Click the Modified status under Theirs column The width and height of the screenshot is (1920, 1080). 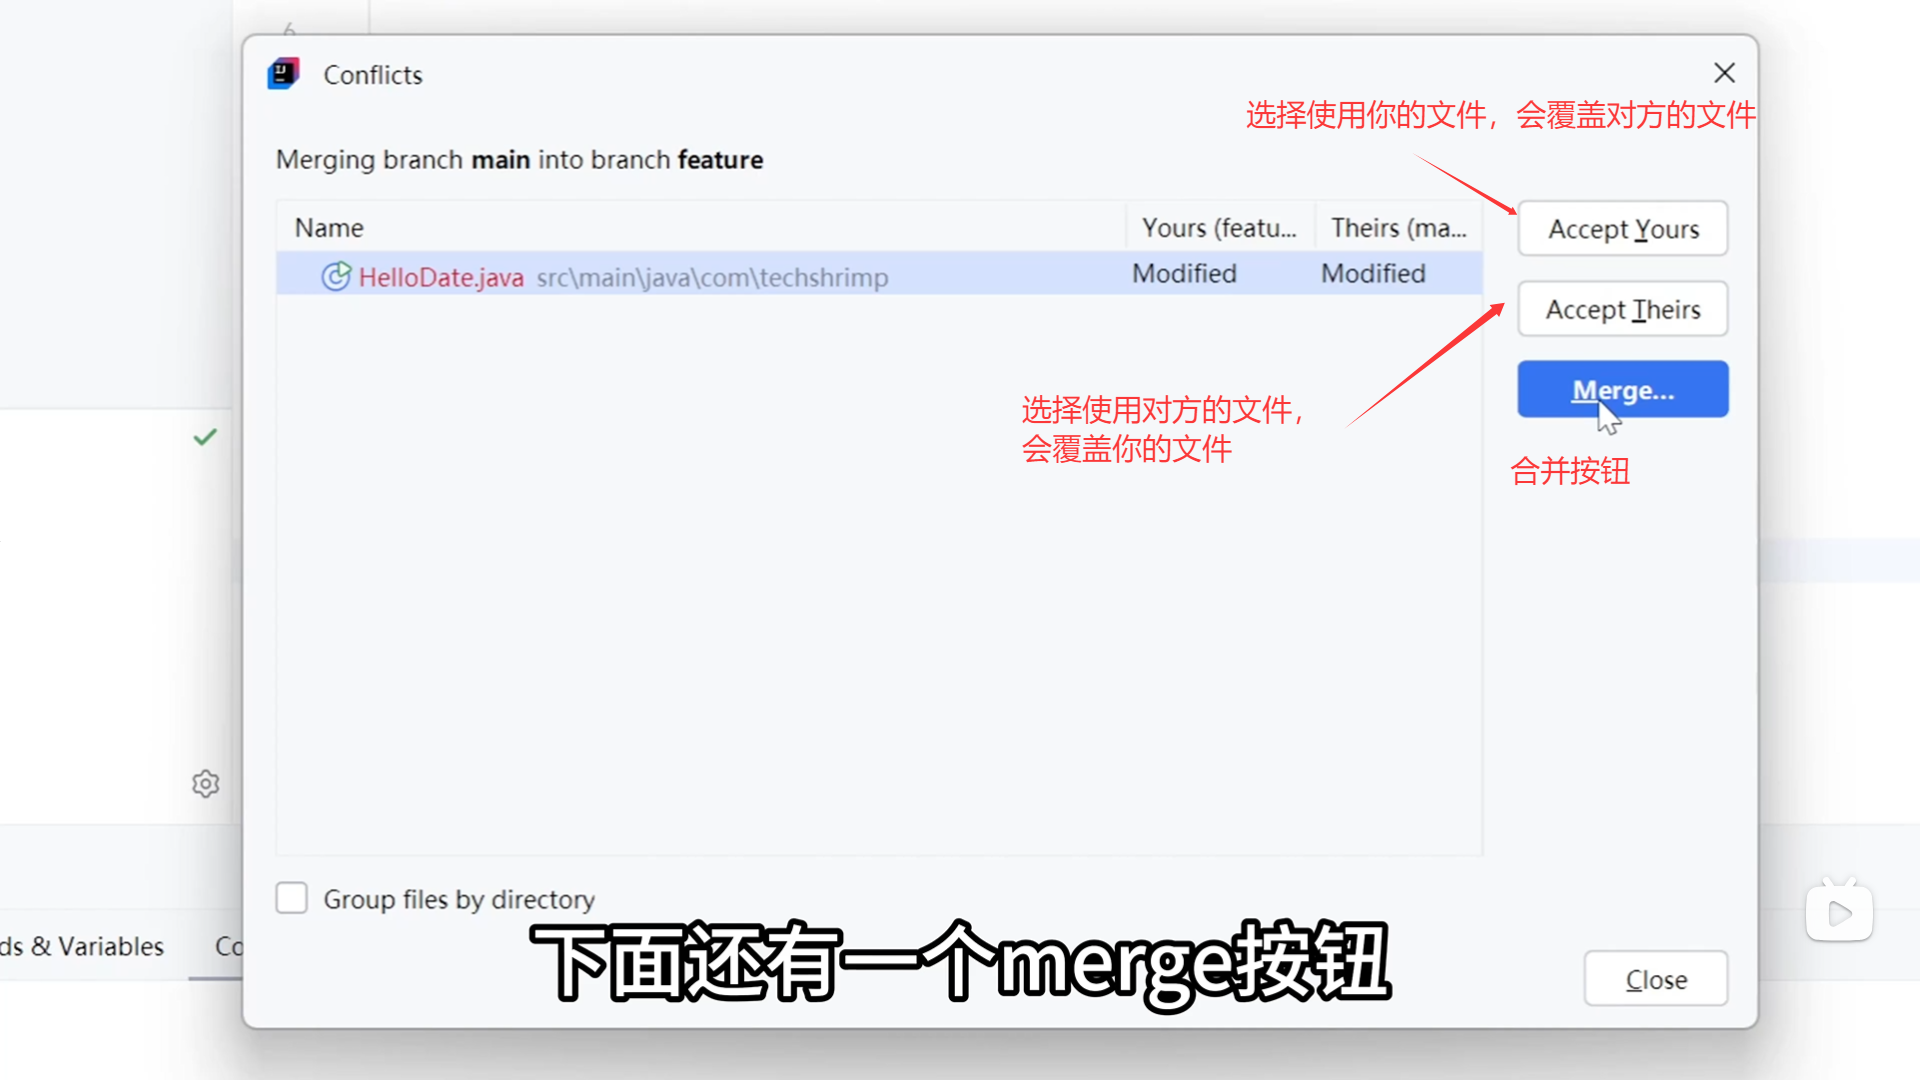tap(1373, 274)
